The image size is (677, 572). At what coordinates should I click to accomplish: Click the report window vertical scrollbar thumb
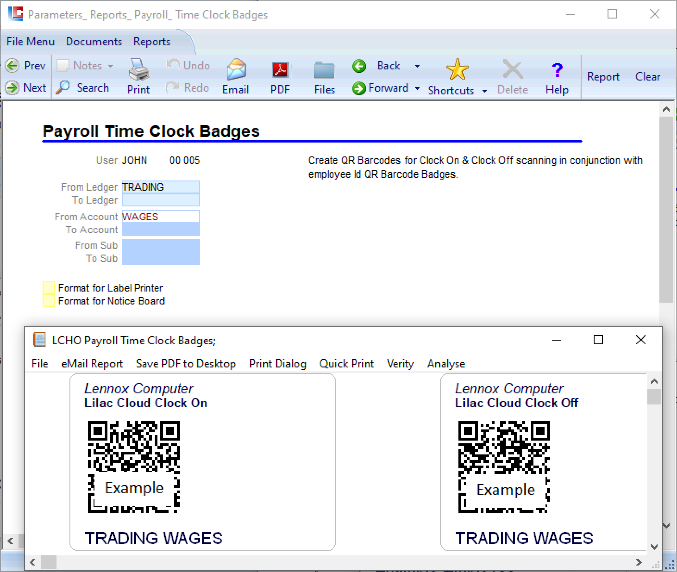click(654, 396)
